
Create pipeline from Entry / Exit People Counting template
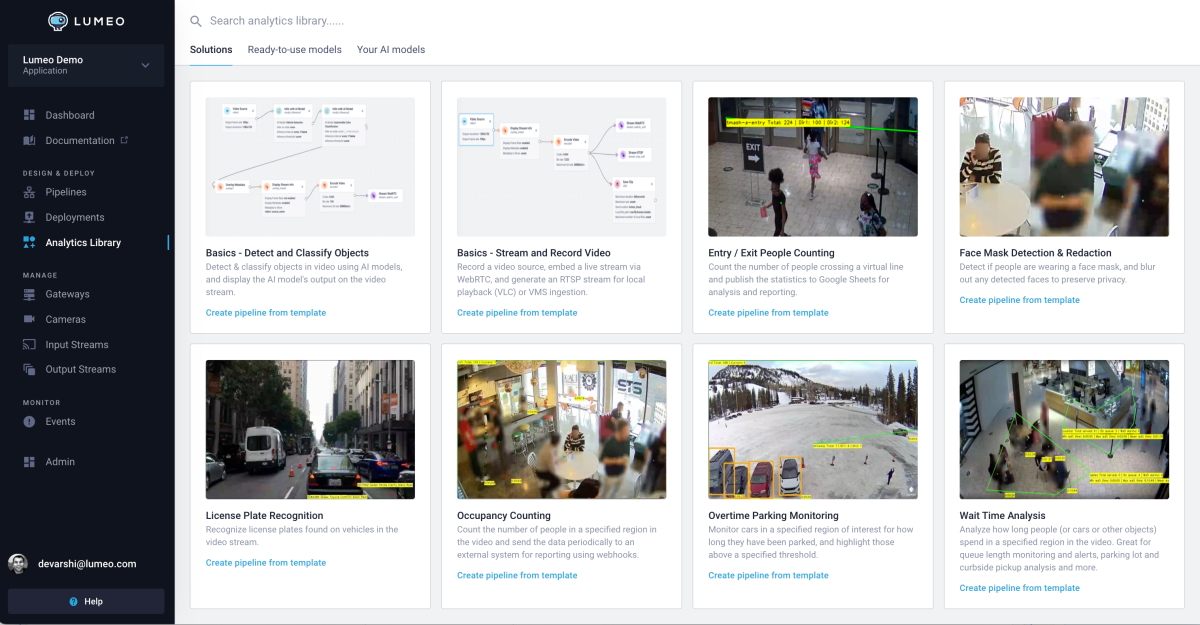[768, 312]
